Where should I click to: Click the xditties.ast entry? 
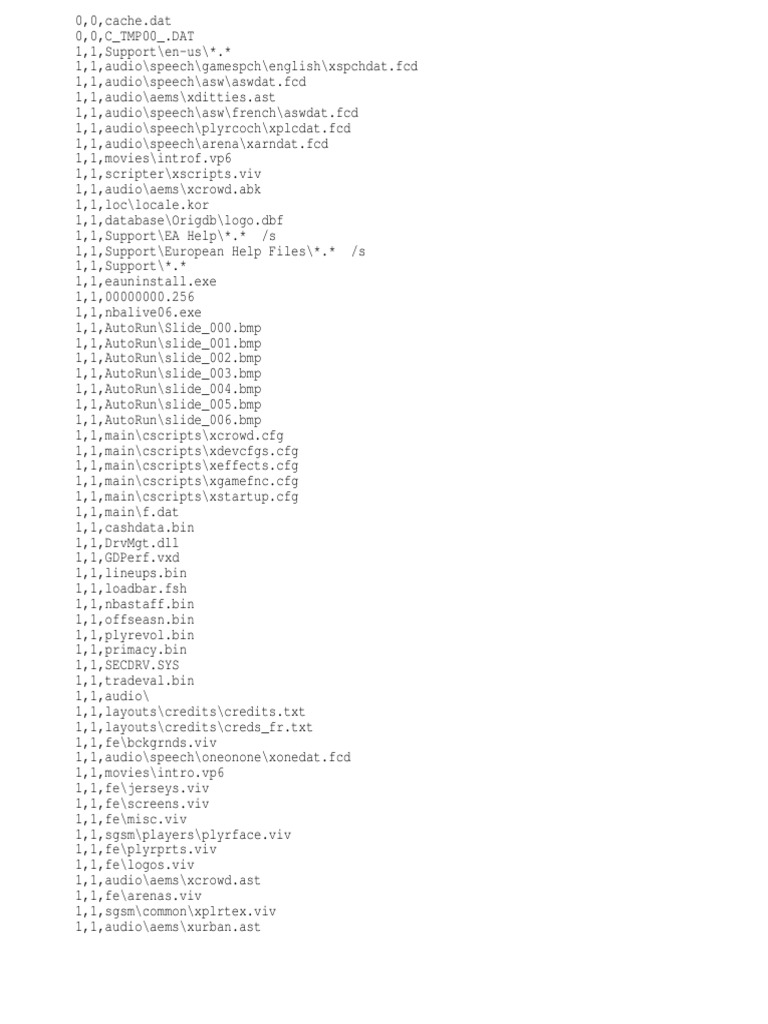(x=175, y=97)
